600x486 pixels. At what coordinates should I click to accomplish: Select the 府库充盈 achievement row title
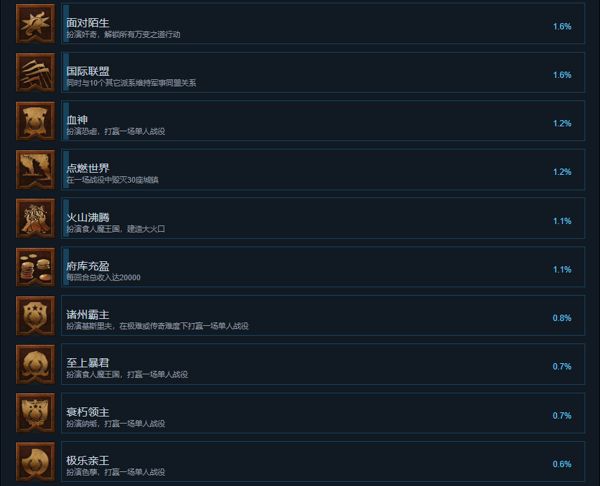point(88,266)
